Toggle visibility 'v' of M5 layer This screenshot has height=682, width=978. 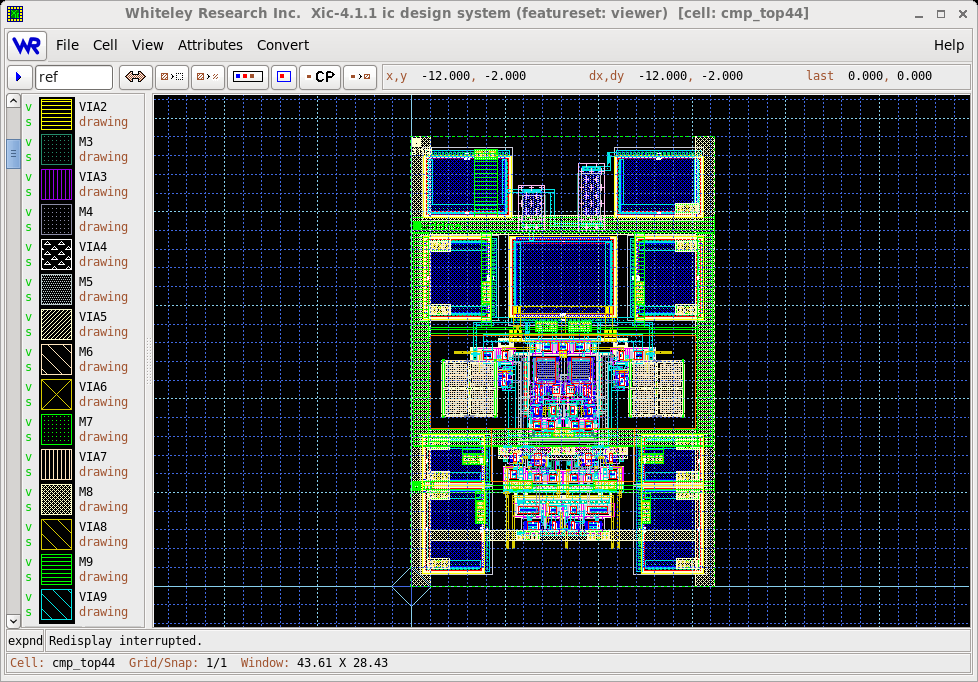29,281
